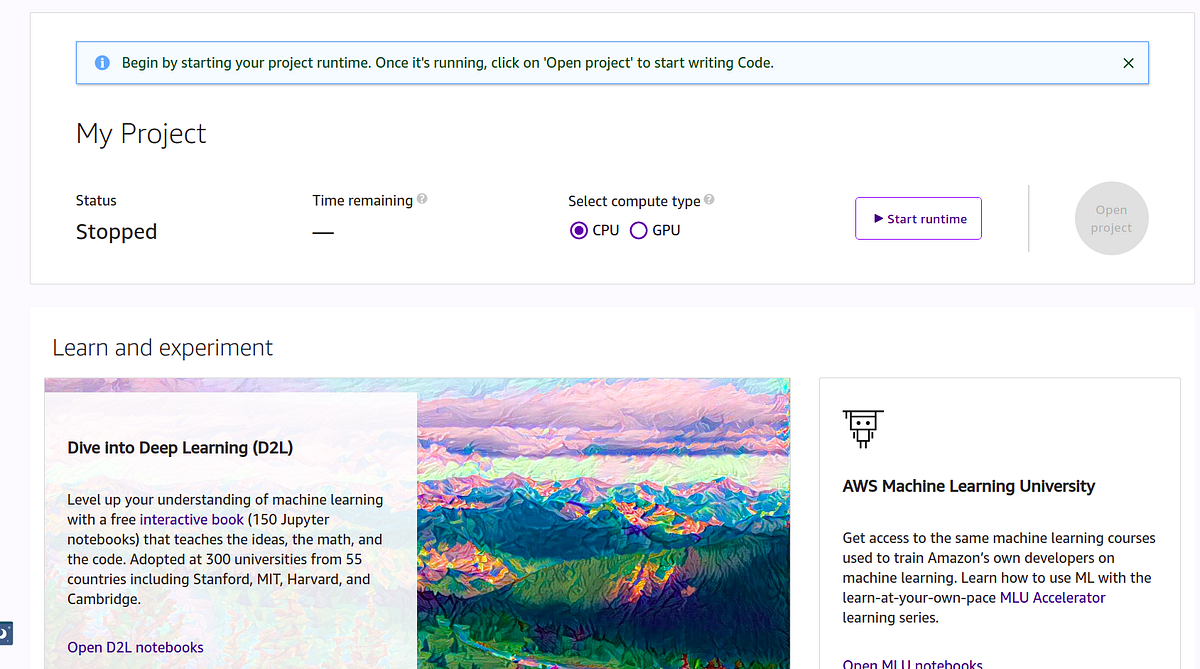Open D2L notebooks

[135, 647]
